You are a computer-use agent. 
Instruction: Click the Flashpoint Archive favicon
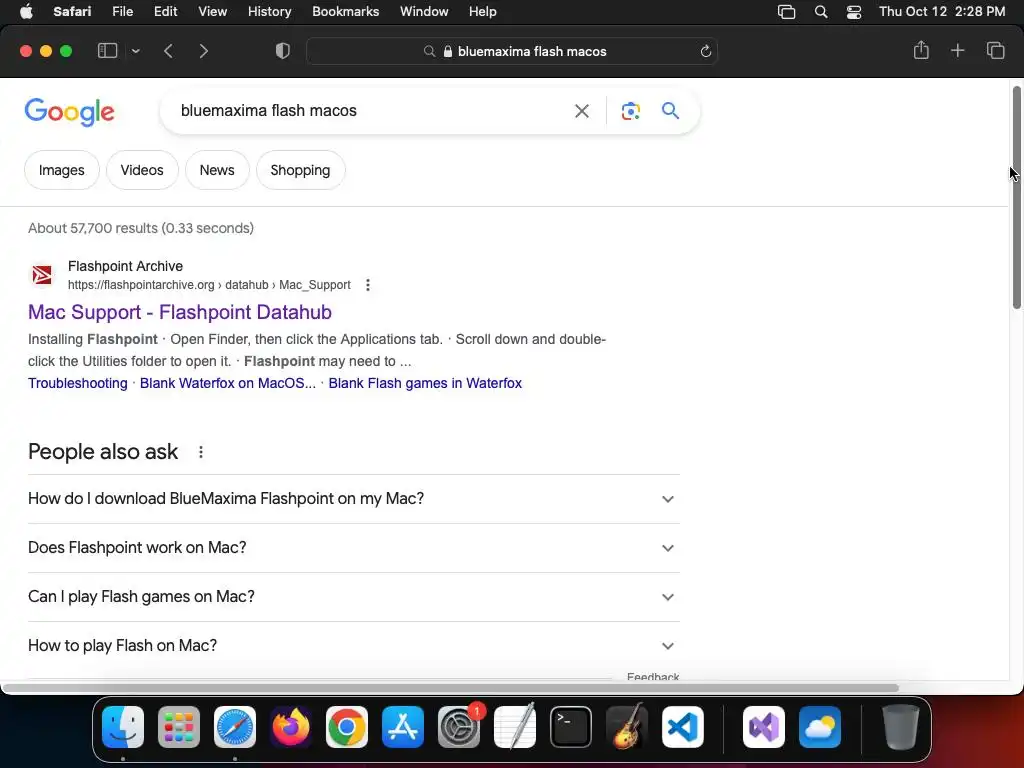tap(42, 275)
